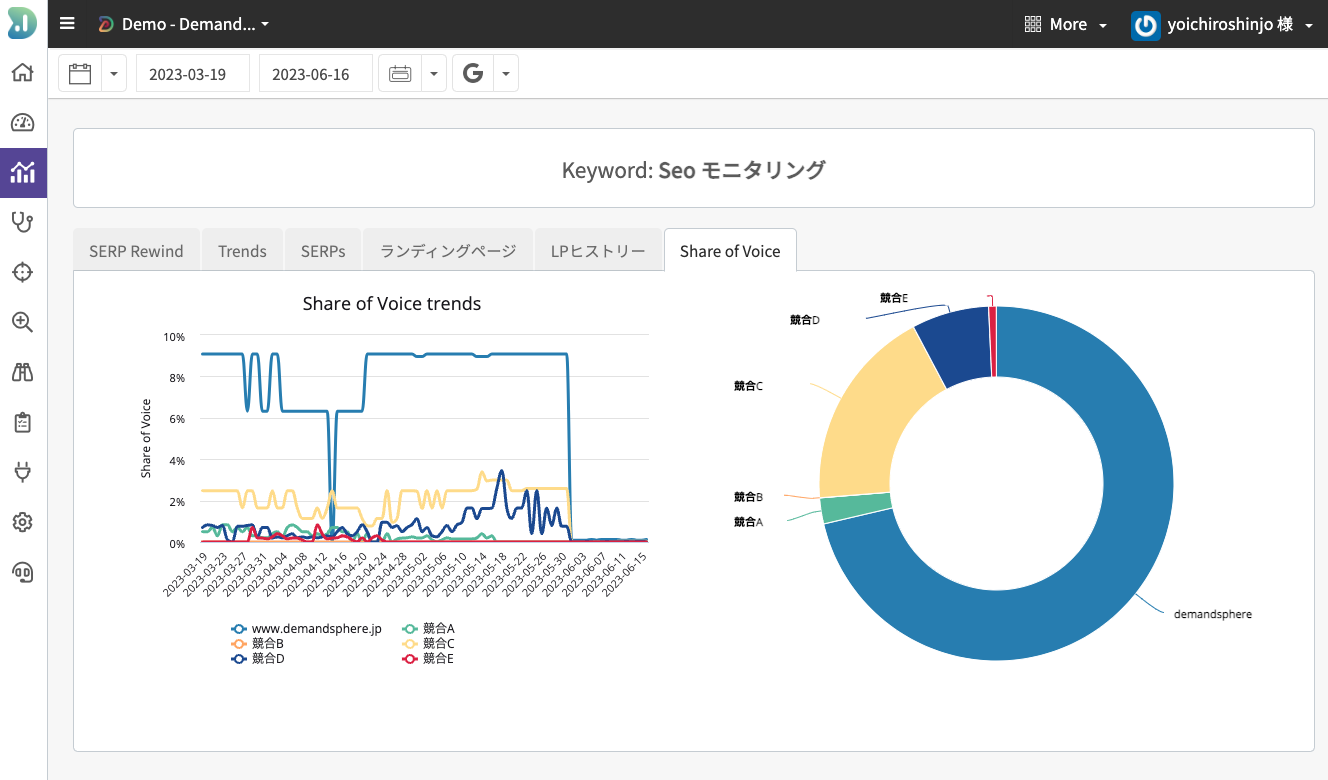Click the 競合B donut chart label
The height and width of the screenshot is (780, 1328).
(x=748, y=497)
